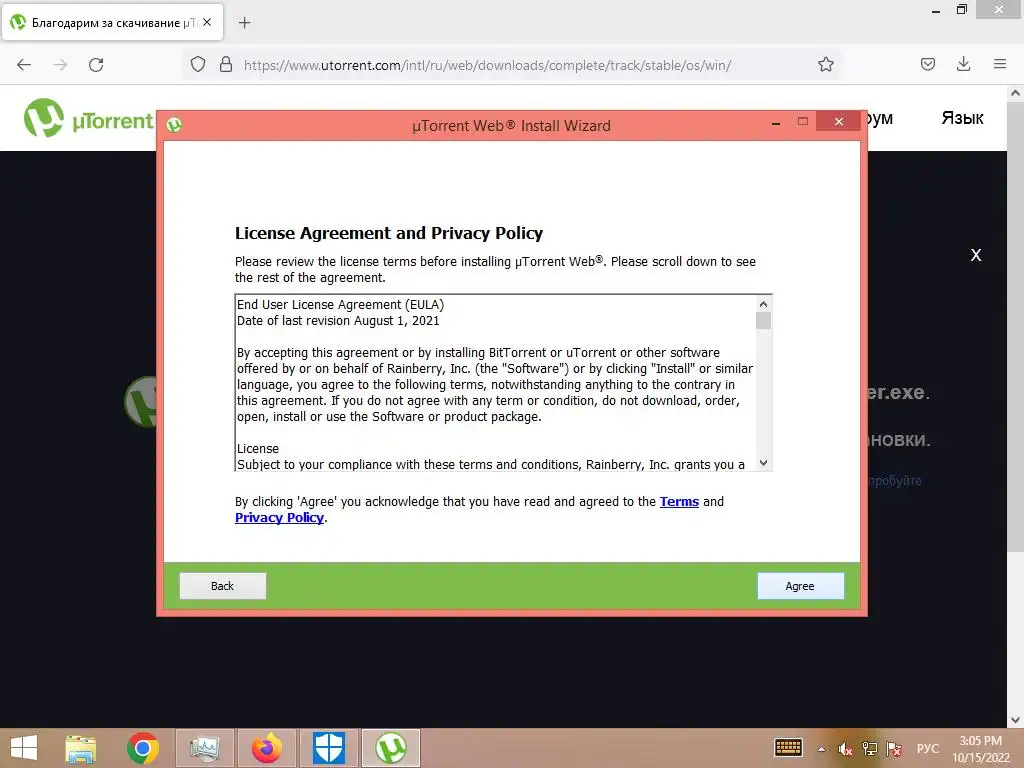The height and width of the screenshot is (768, 1024).
Task: Click the license scrollbar down arrow
Action: (763, 463)
